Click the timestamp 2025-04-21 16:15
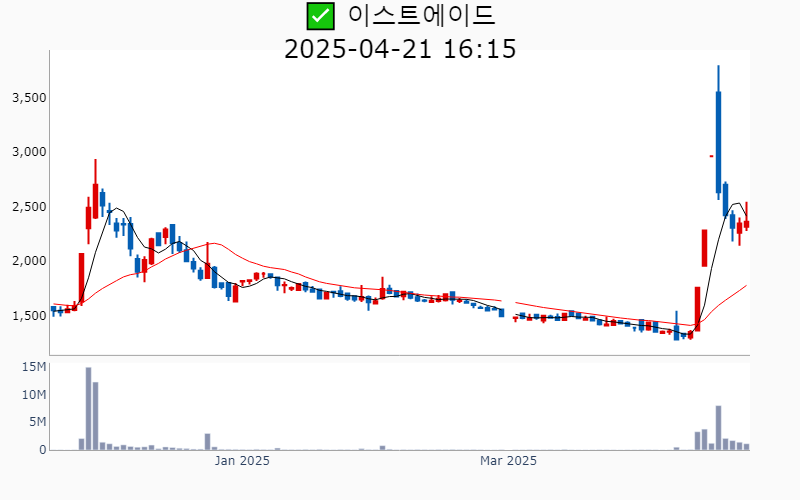The height and width of the screenshot is (500, 800). (x=400, y=49)
